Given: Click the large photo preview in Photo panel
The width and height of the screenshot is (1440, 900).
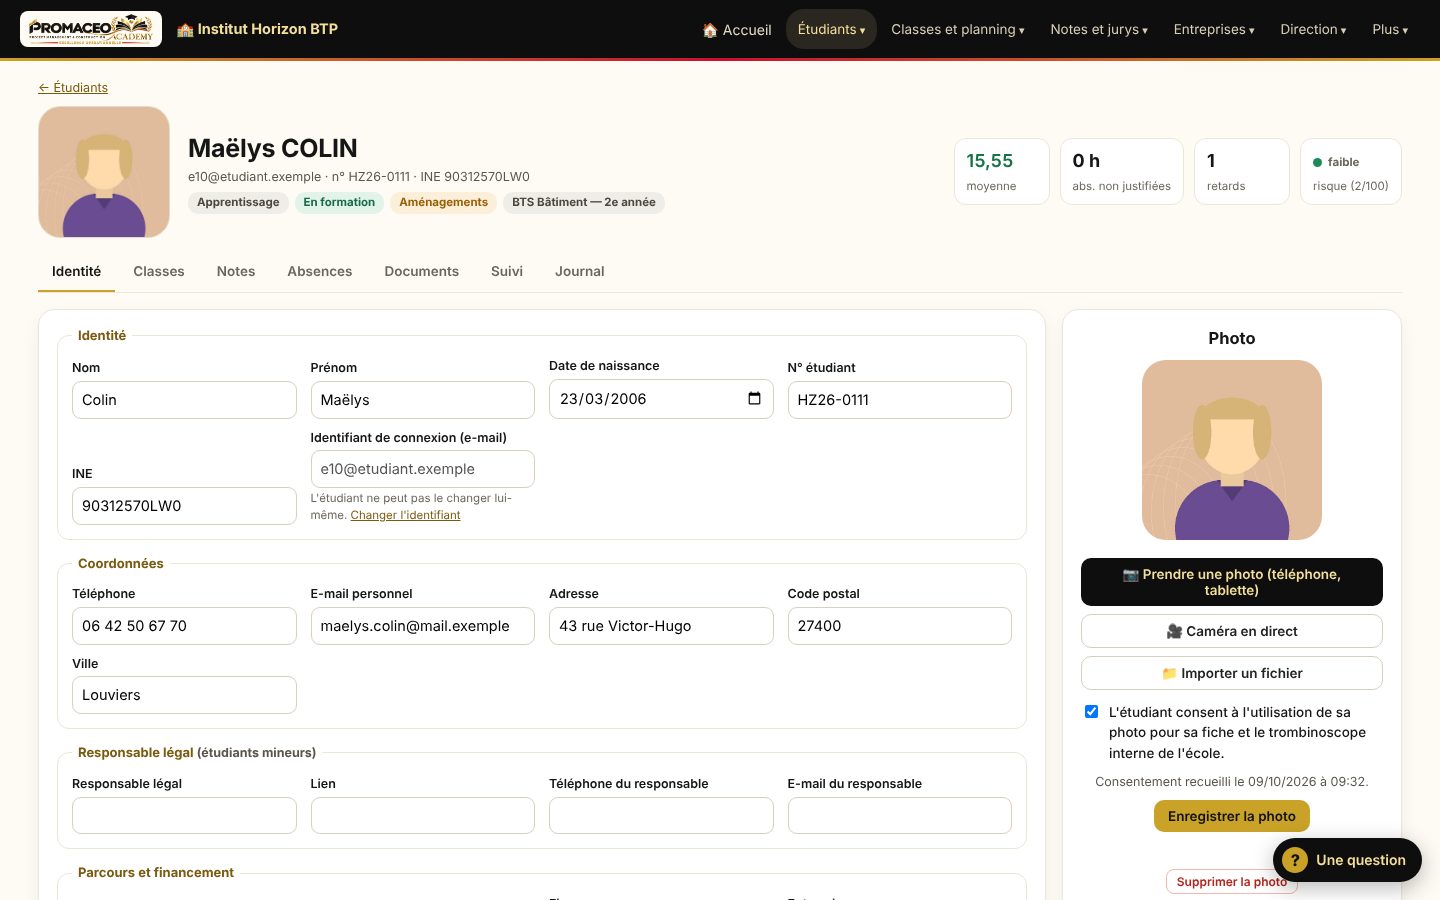Looking at the screenshot, I should (1232, 450).
